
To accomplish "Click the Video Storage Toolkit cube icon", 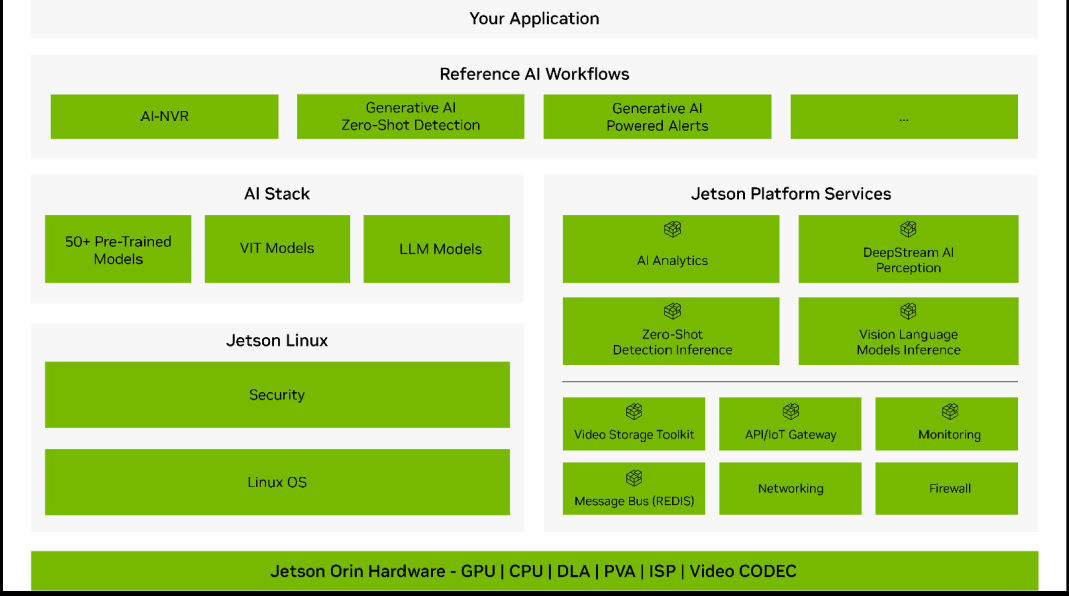I will [634, 412].
